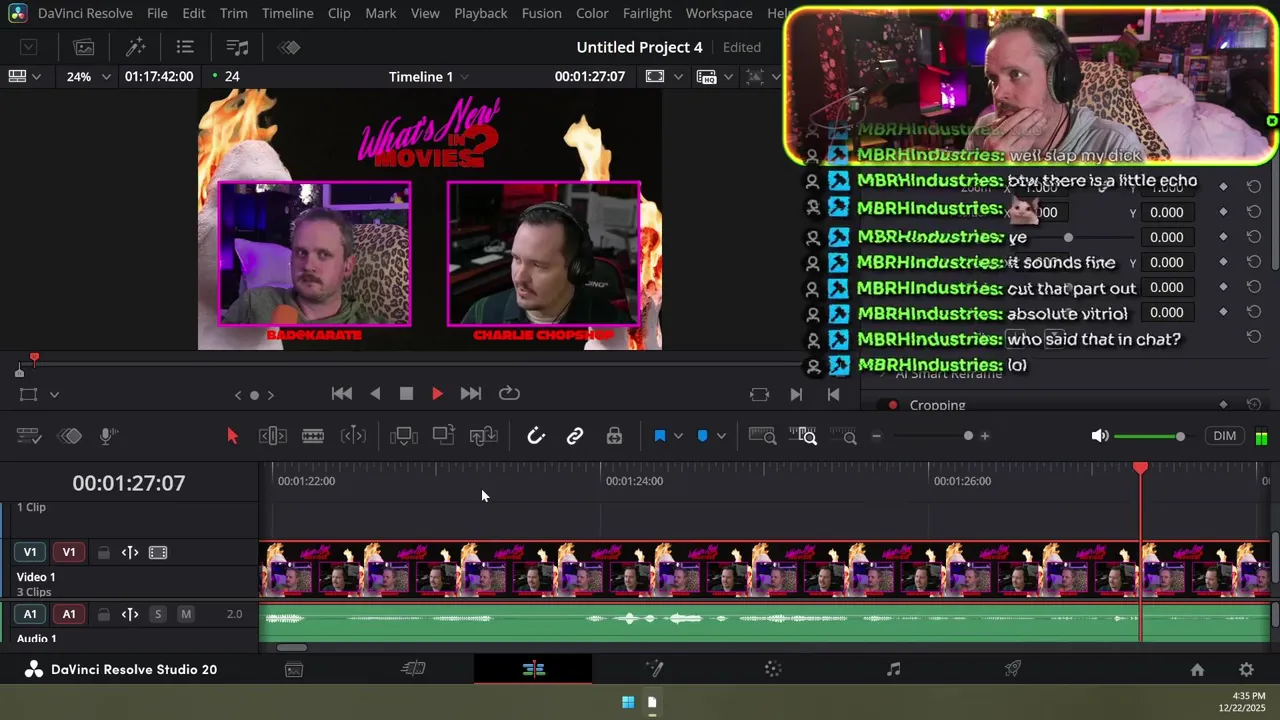Open the viewer zoom 24% dropdown
Screen dimensions: 1280x720
[x=87, y=76]
